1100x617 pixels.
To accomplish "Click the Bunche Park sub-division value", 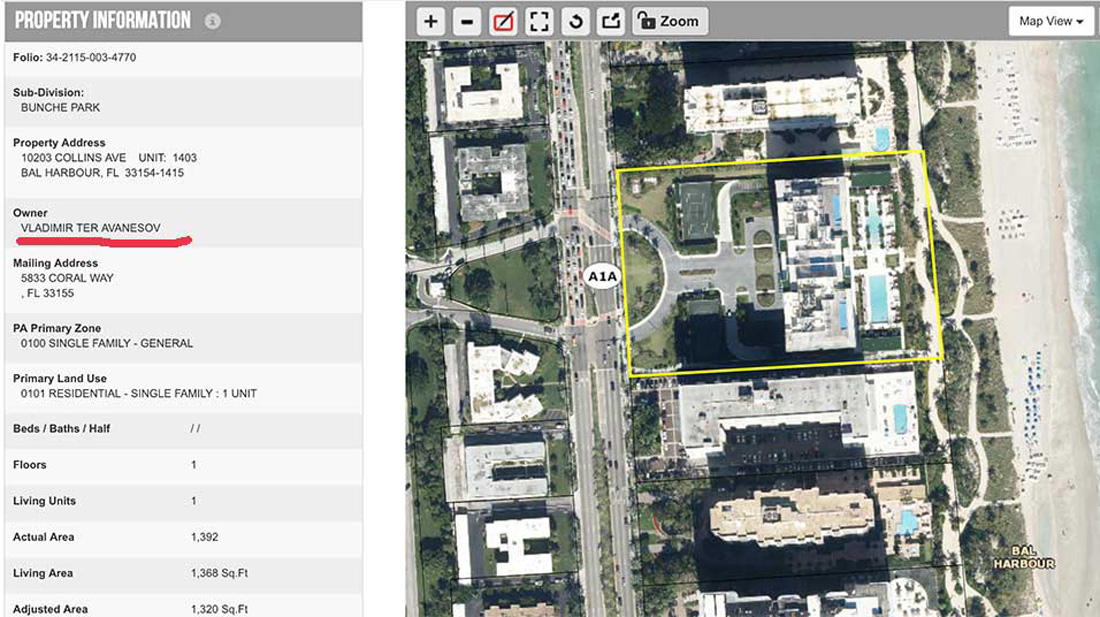I will (x=60, y=108).
